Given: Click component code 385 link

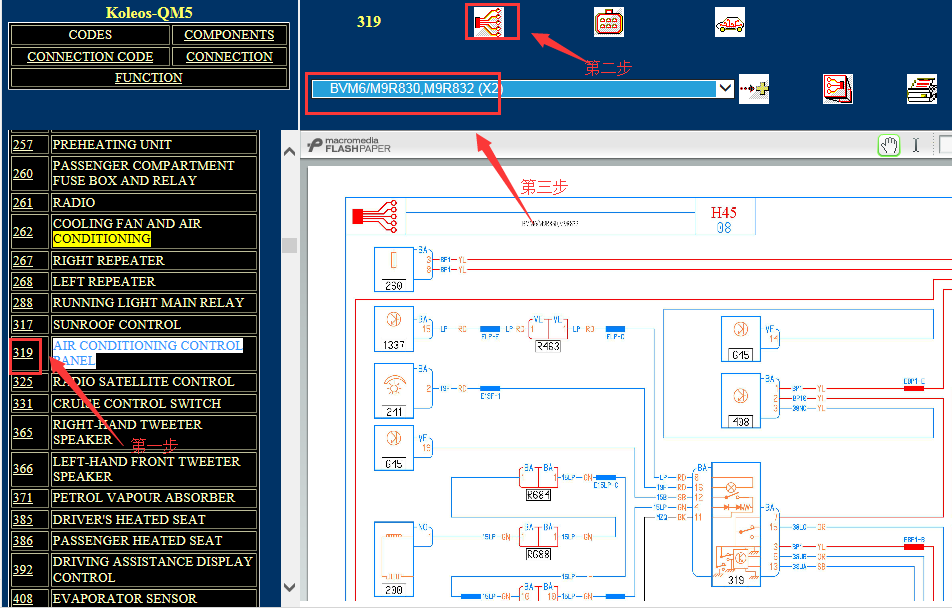Looking at the screenshot, I should coord(23,520).
